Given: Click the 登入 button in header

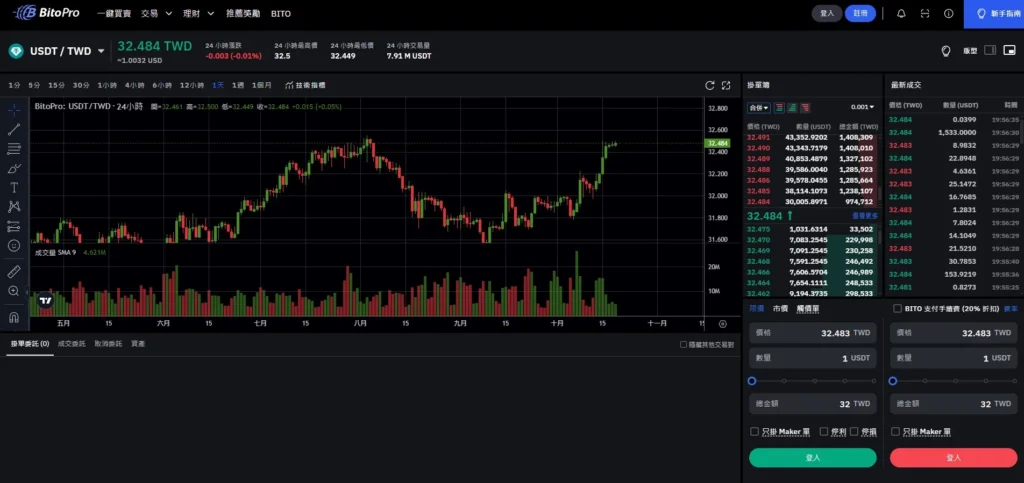Looking at the screenshot, I should tap(827, 14).
